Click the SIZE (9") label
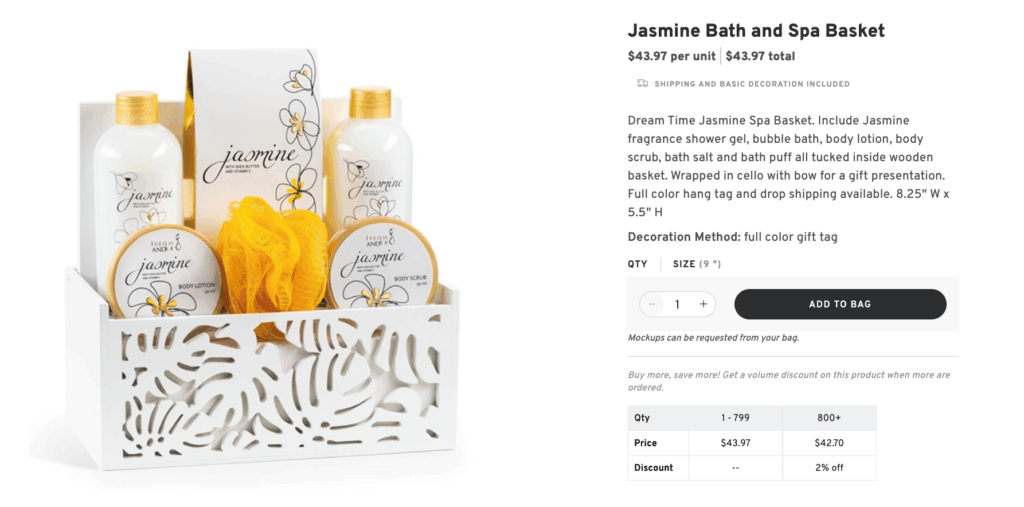 click(697, 264)
